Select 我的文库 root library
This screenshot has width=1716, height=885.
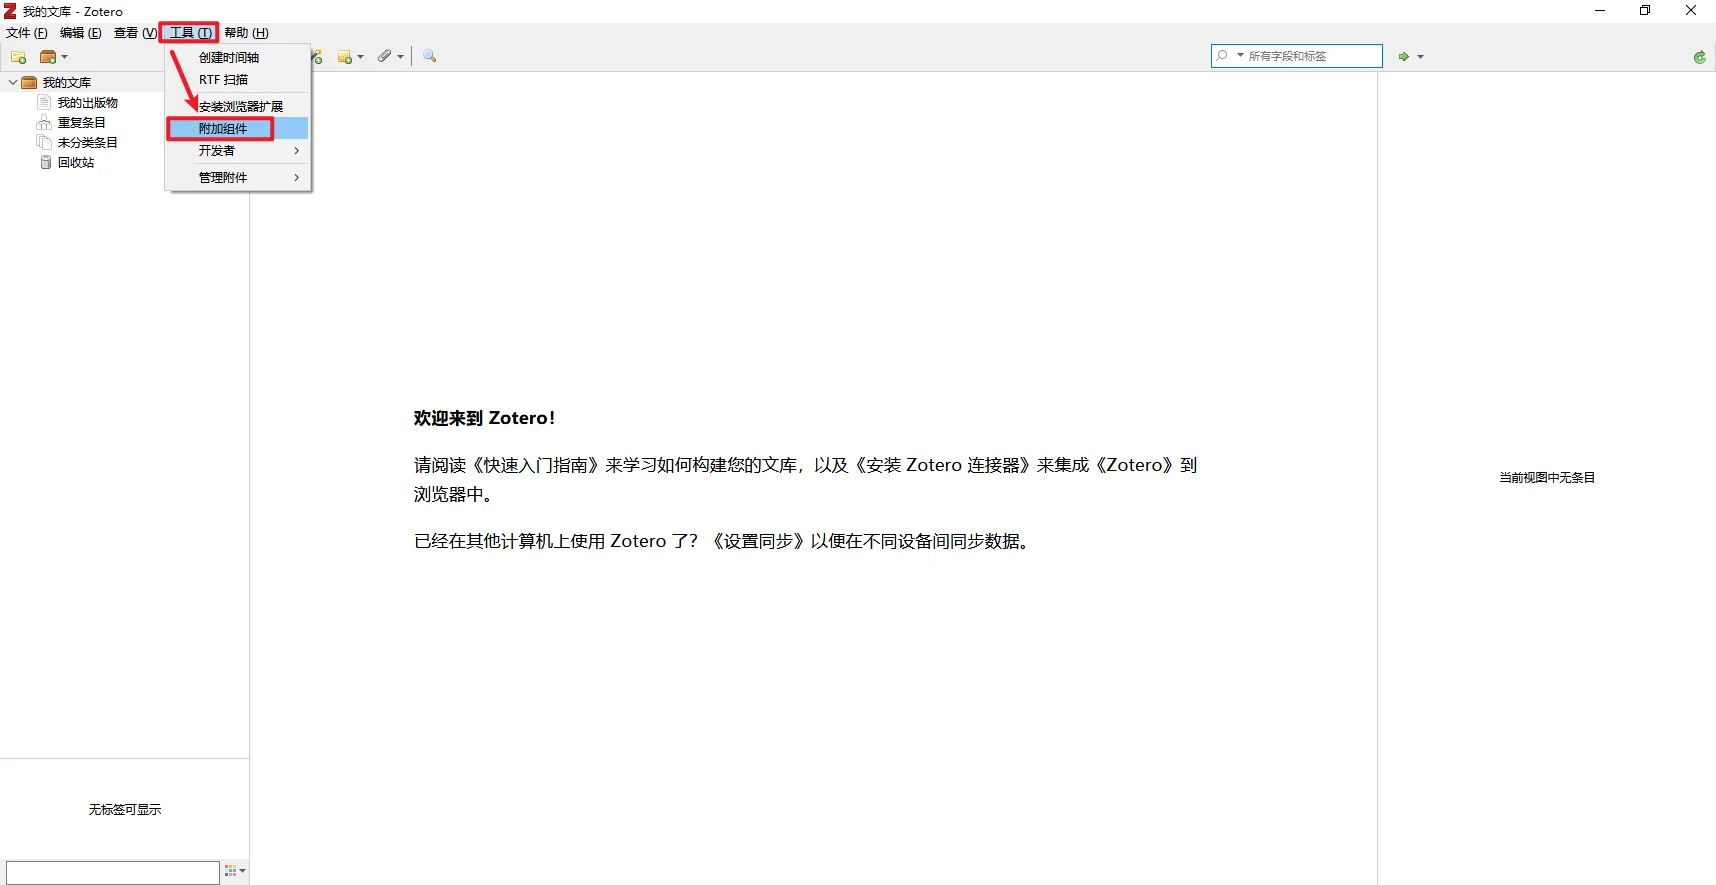click(x=67, y=82)
